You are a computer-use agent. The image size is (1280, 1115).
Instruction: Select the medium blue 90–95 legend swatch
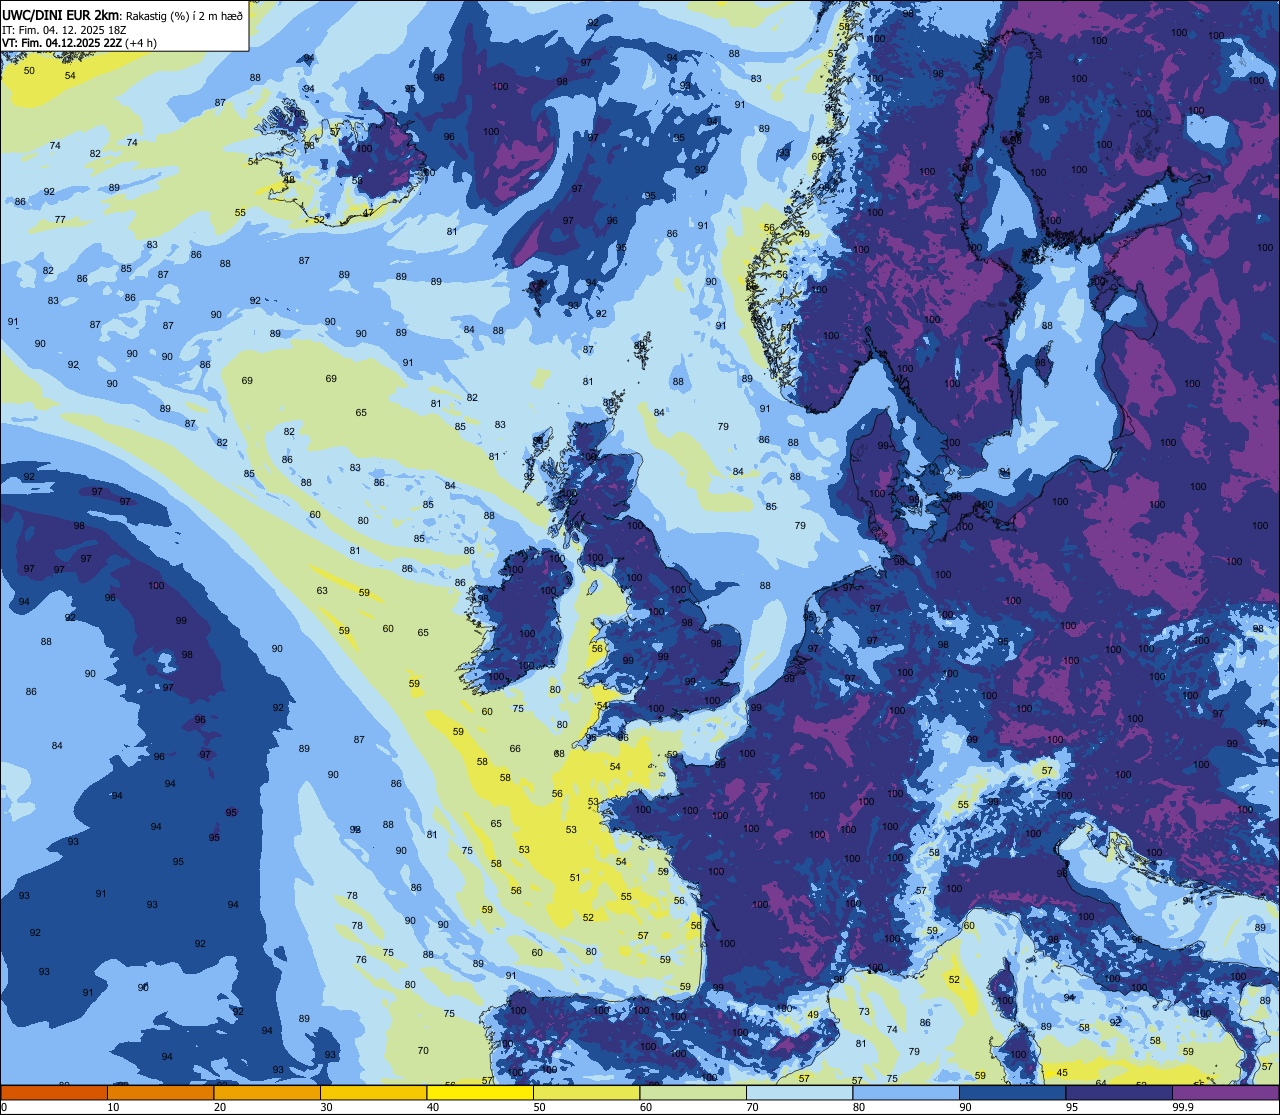point(1012,1093)
